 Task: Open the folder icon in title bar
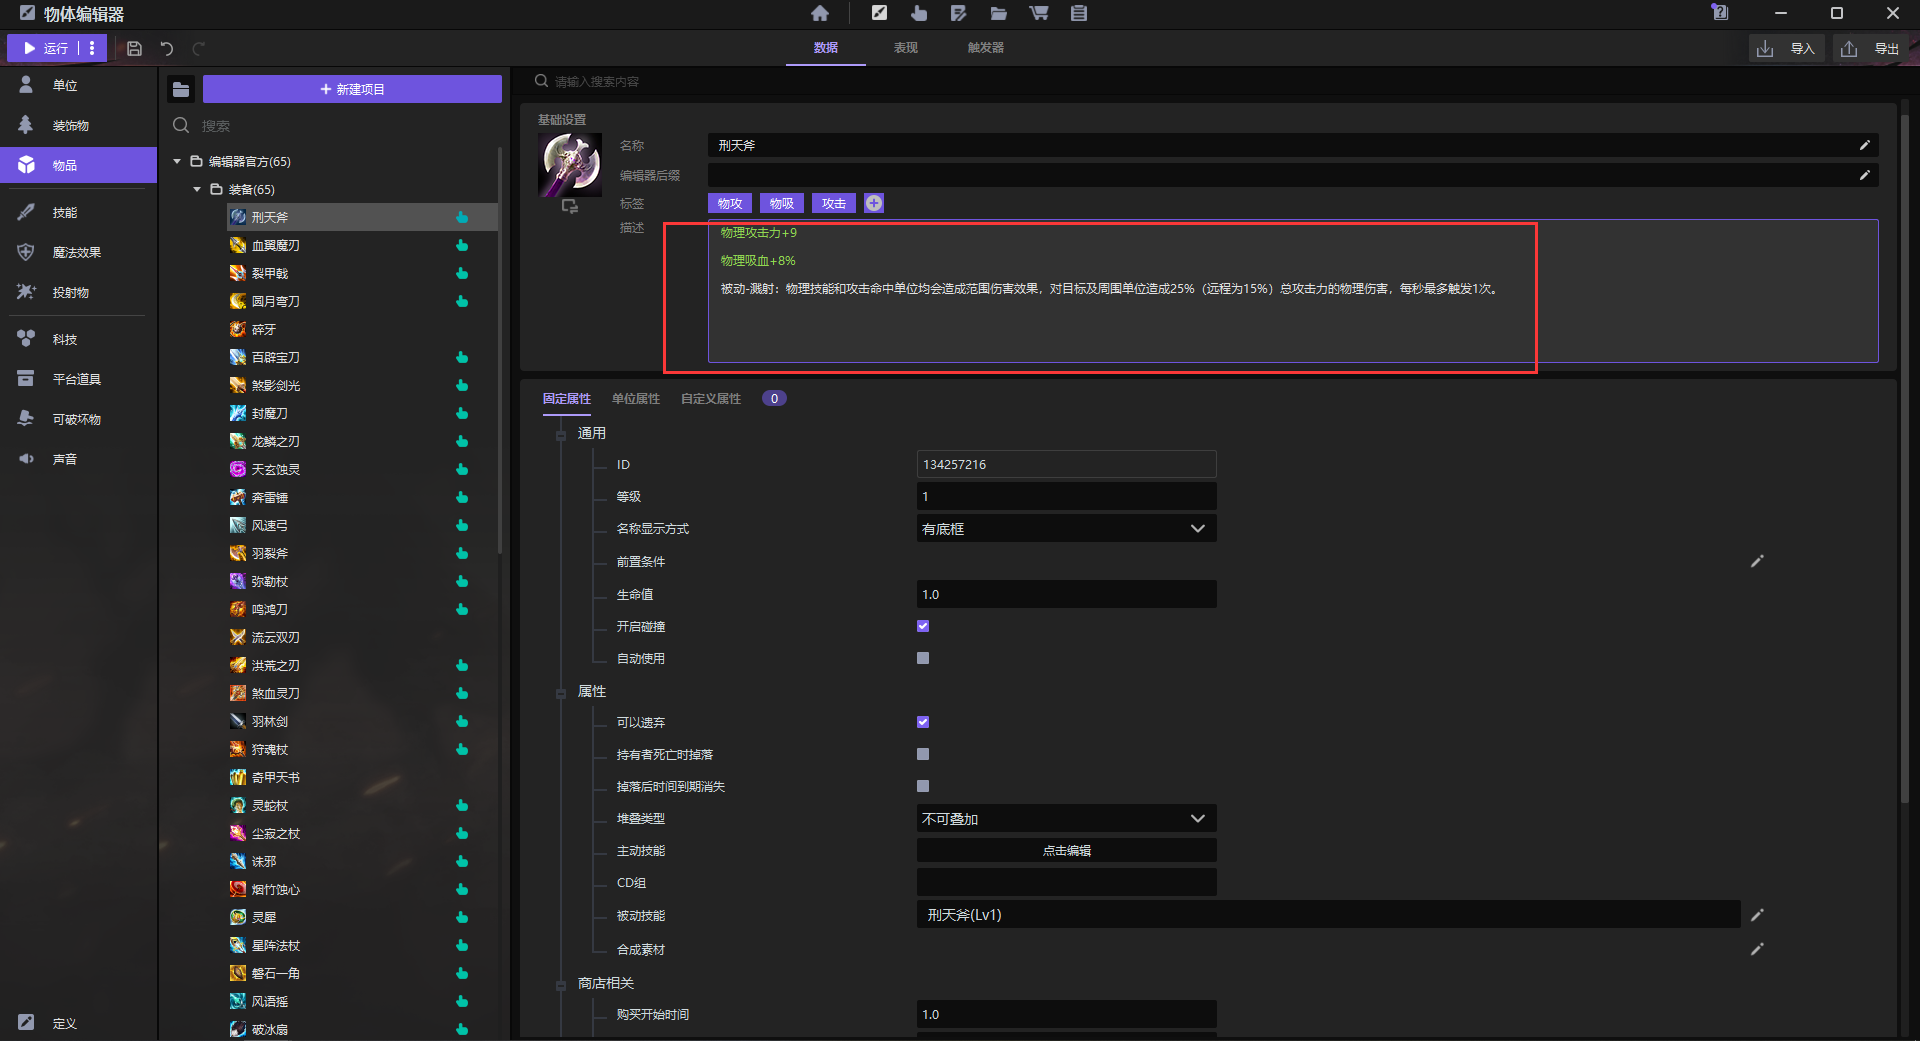click(x=998, y=13)
